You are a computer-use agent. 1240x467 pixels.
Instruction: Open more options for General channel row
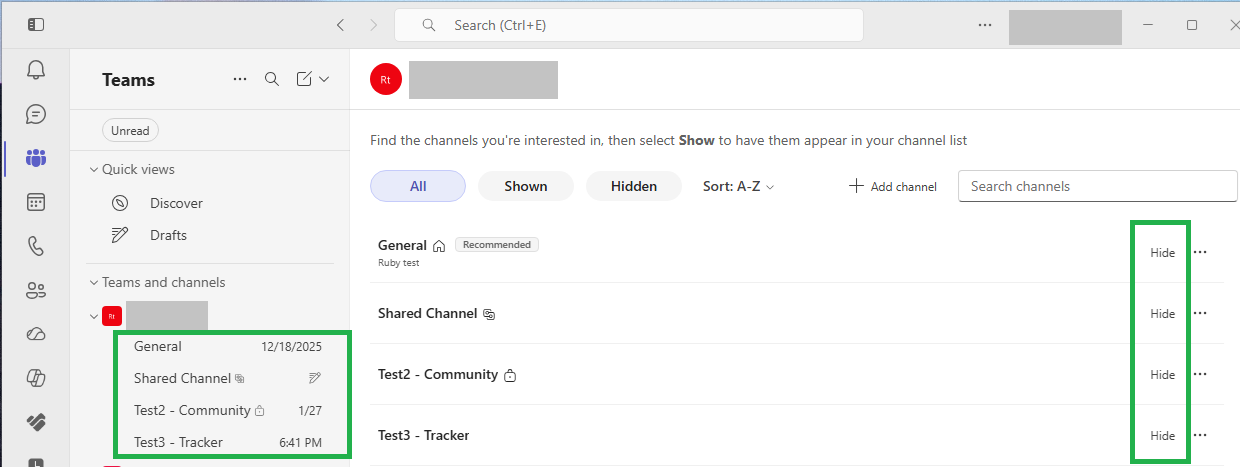click(x=1201, y=253)
